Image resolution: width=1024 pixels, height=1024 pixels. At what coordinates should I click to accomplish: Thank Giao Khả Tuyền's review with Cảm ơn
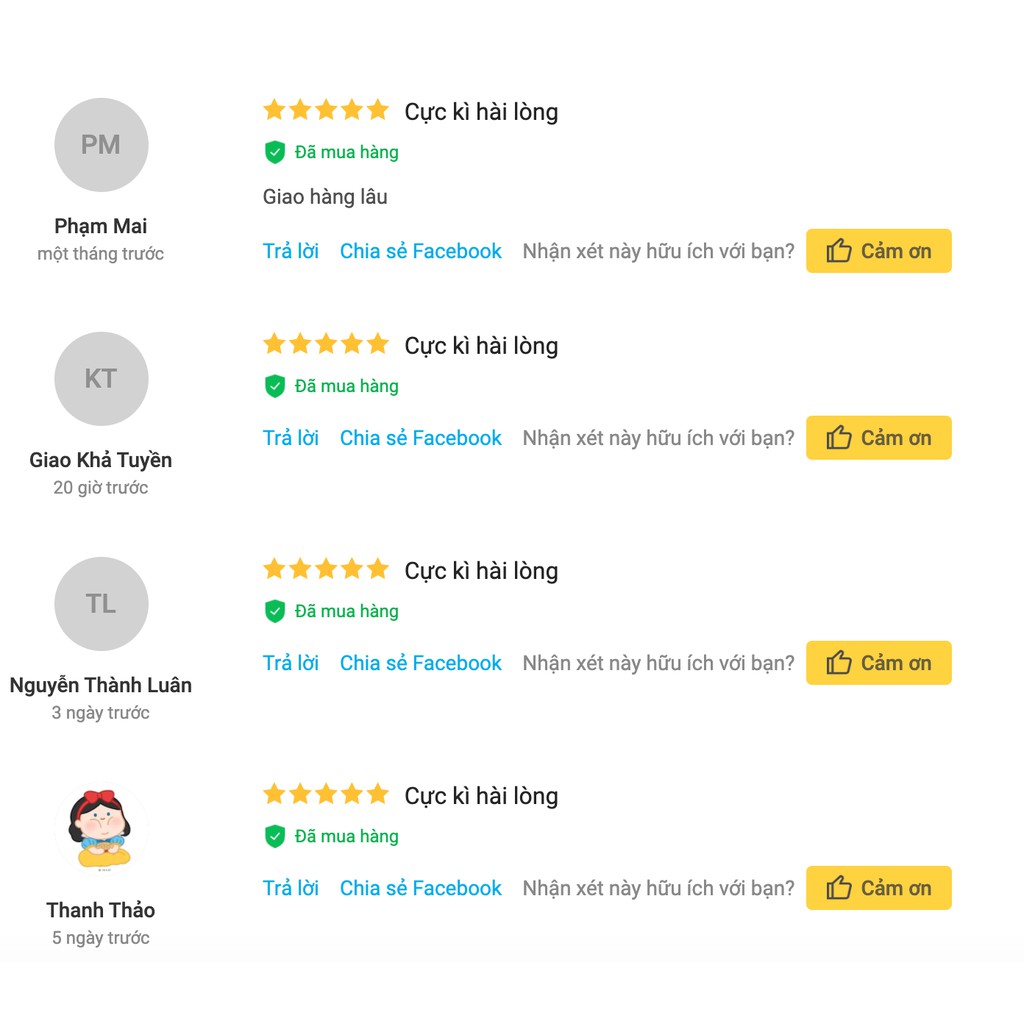click(878, 438)
